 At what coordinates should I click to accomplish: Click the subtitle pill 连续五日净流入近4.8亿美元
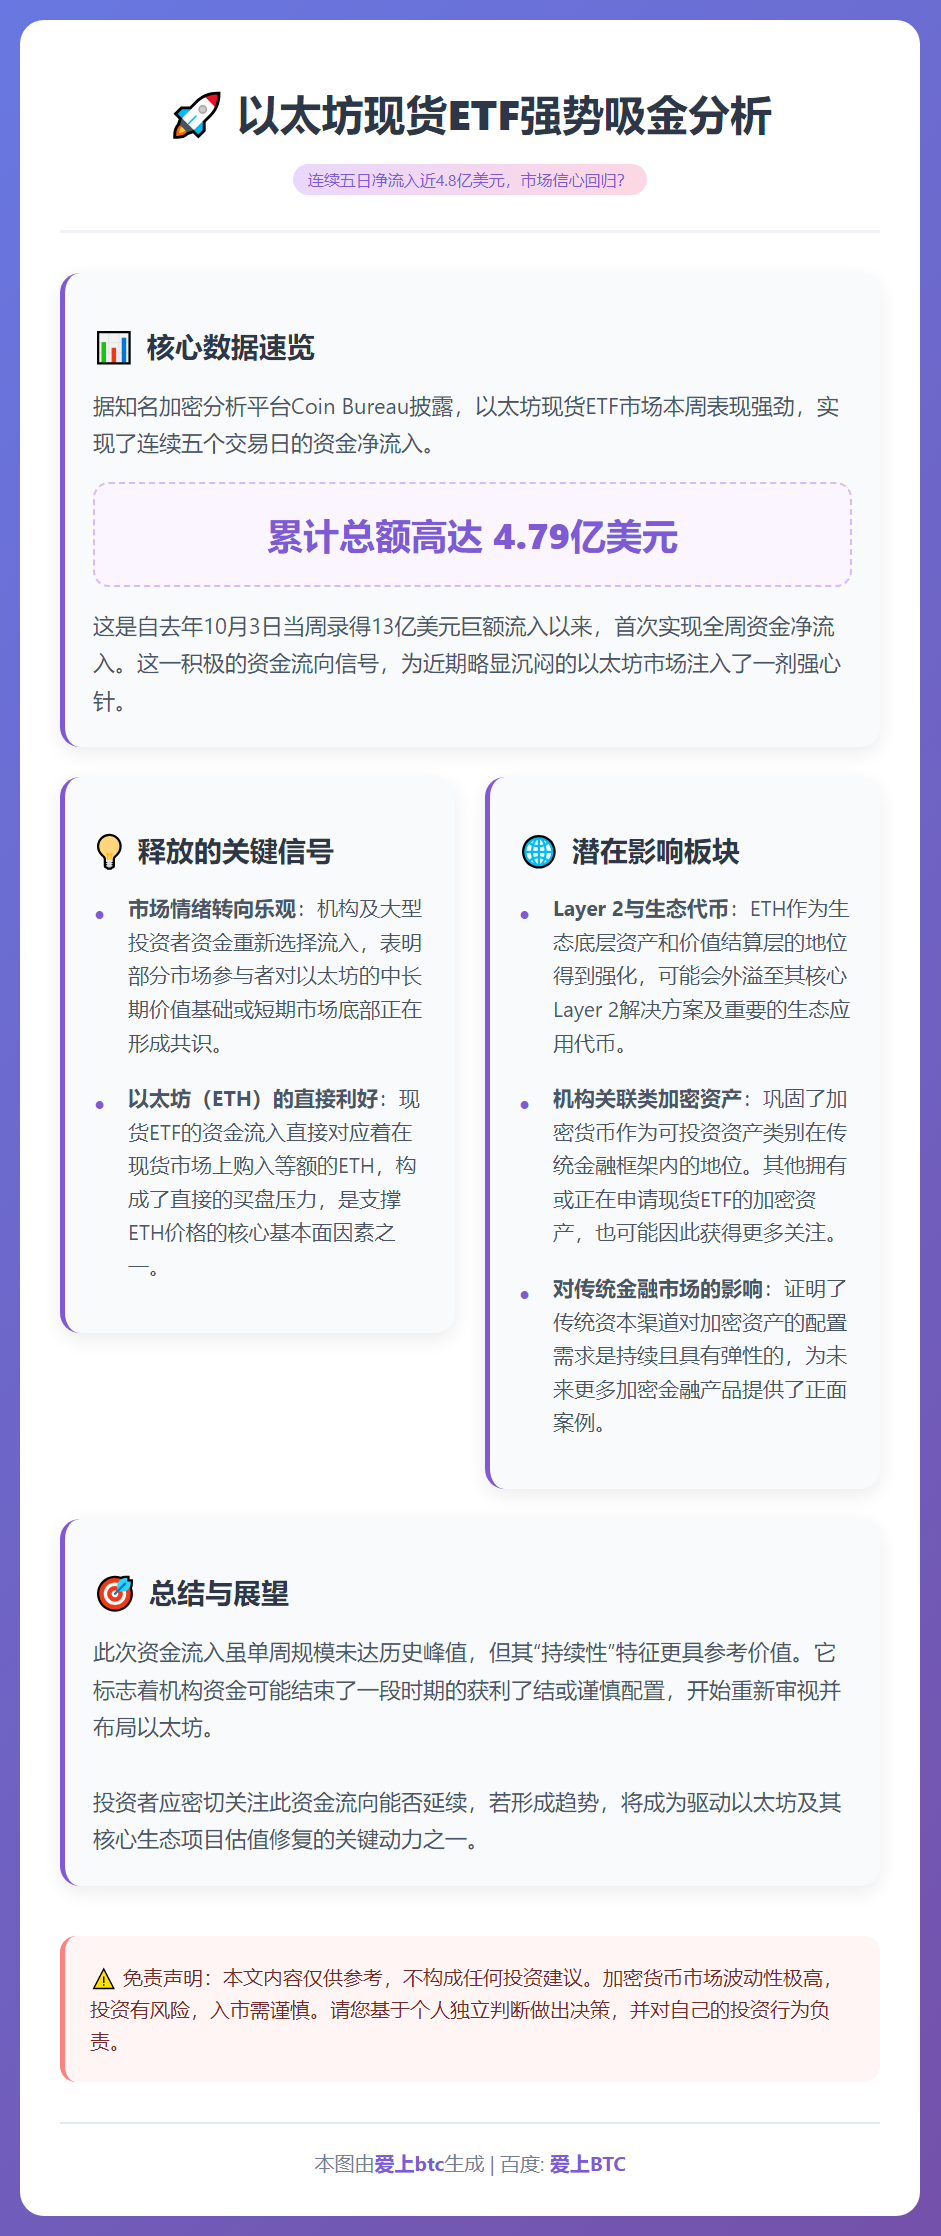tap(470, 180)
